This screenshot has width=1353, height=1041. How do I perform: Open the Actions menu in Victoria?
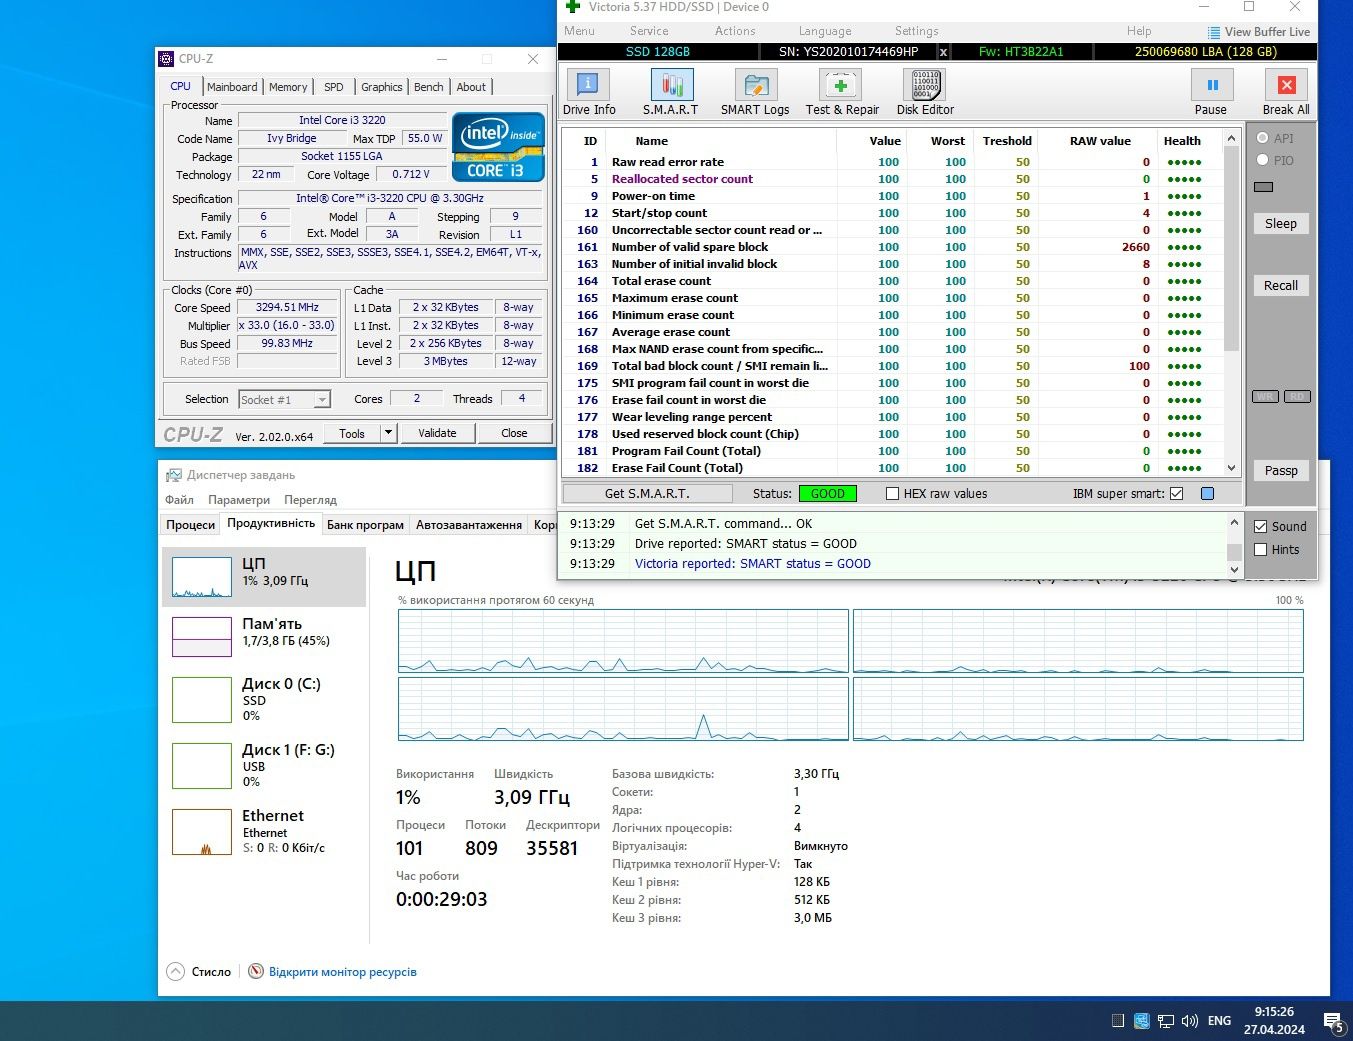(735, 31)
